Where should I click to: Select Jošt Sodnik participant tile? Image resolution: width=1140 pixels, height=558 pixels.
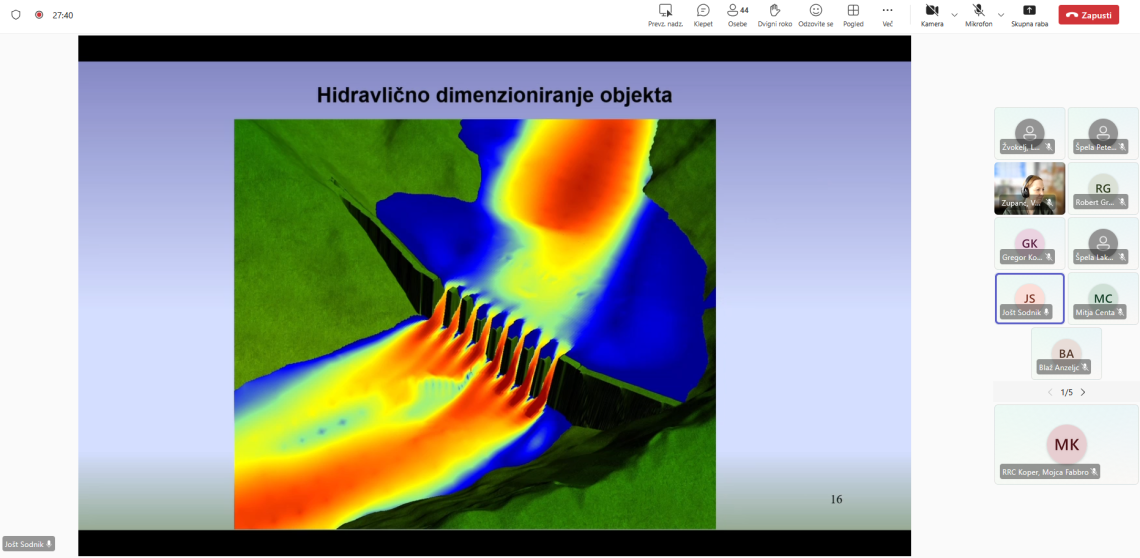coord(1029,298)
